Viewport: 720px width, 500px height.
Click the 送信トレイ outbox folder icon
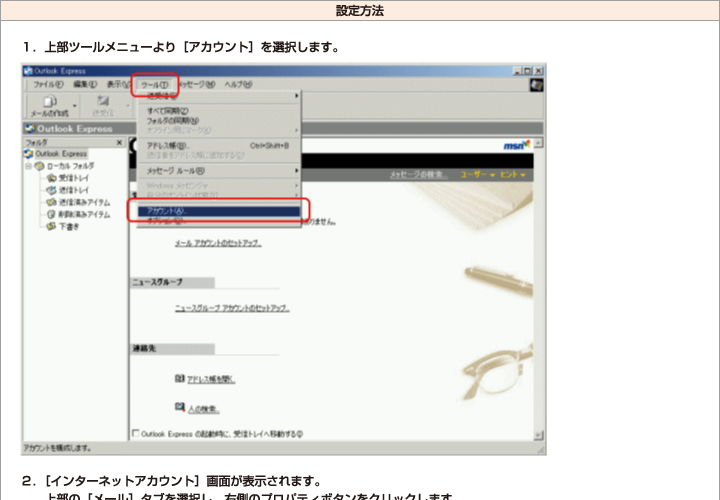point(51,190)
